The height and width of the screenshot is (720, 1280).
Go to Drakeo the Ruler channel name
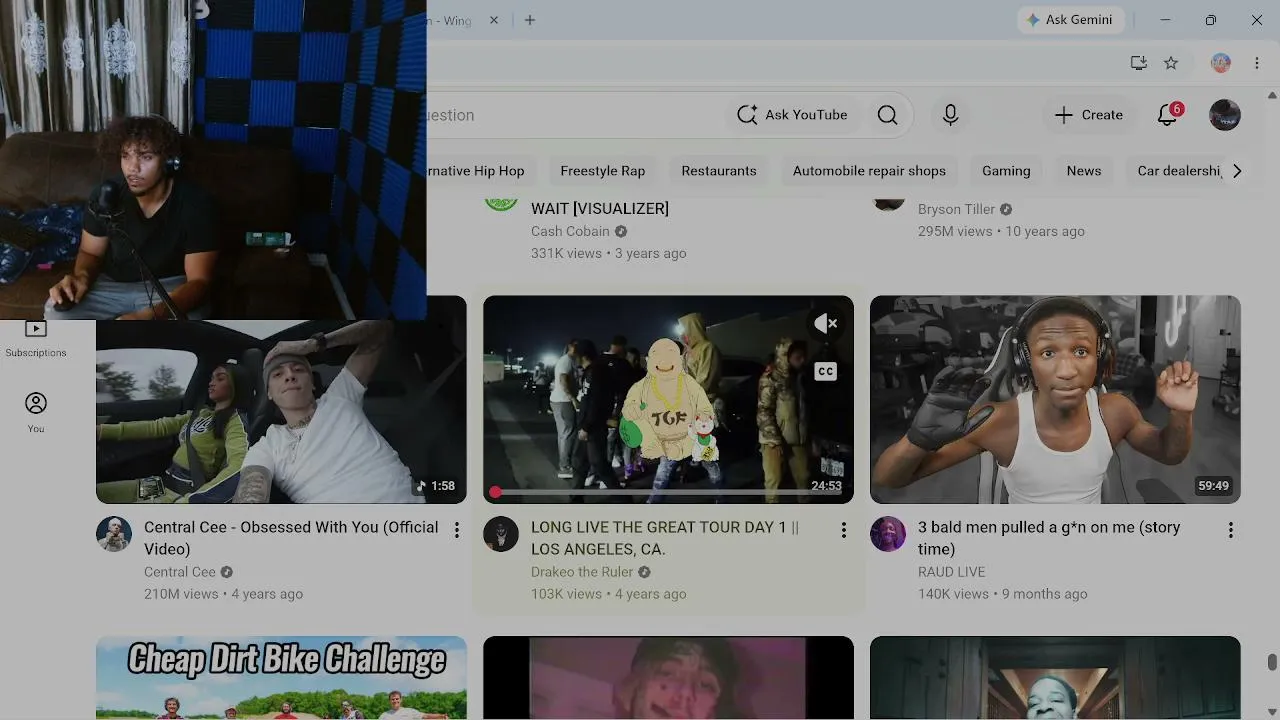pos(582,572)
